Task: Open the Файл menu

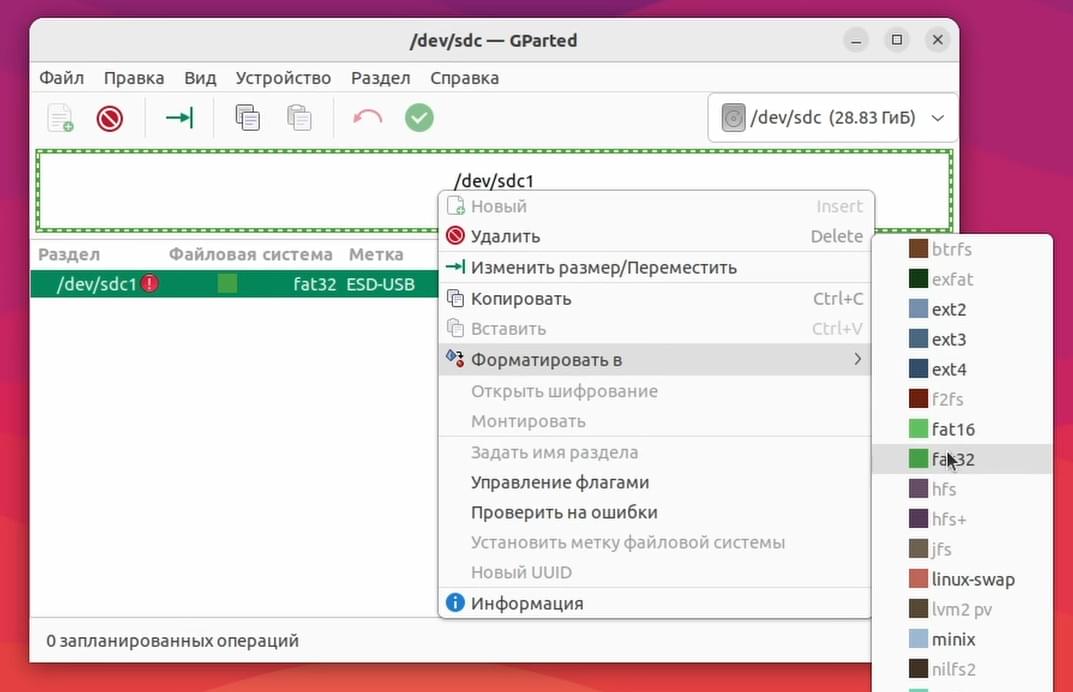Action: click(x=62, y=78)
